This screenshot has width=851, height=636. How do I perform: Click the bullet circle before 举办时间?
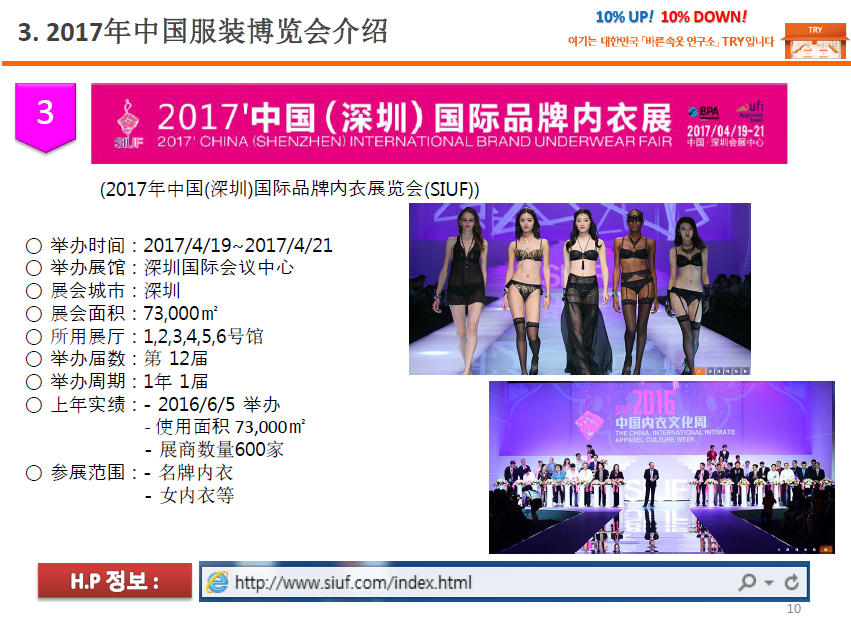pyautogui.click(x=34, y=246)
